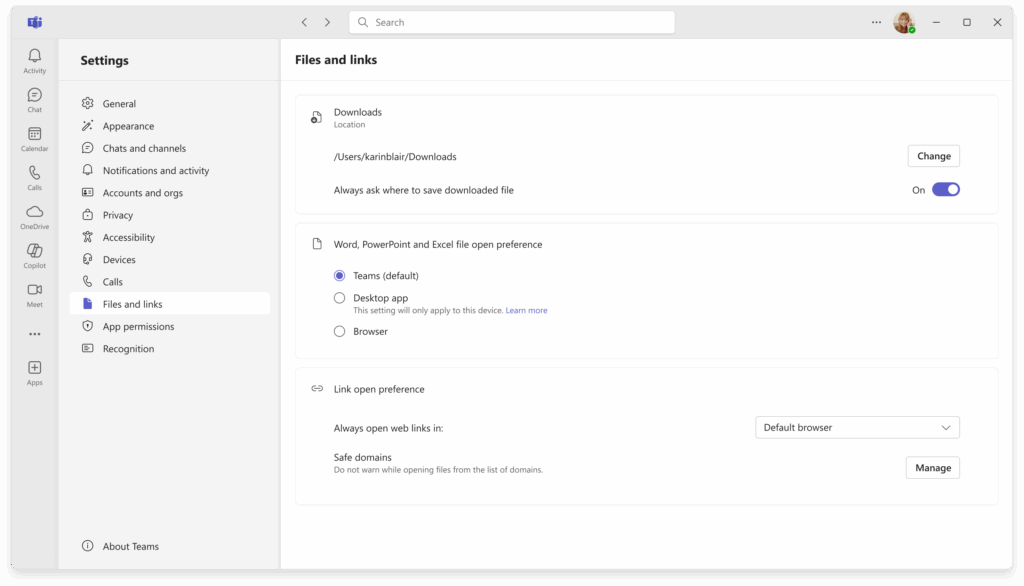Select Teams (default) open preference

coord(340,276)
